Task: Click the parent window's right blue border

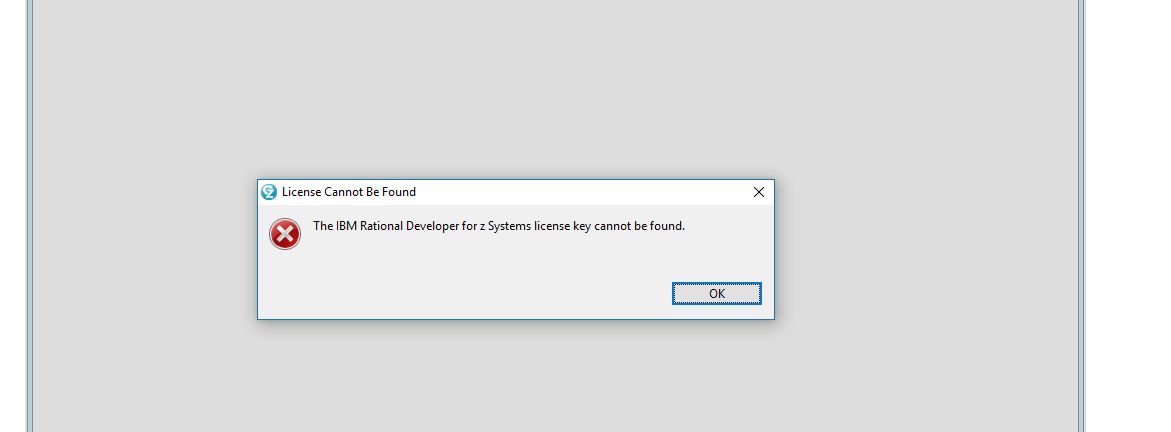Action: 1081,216
